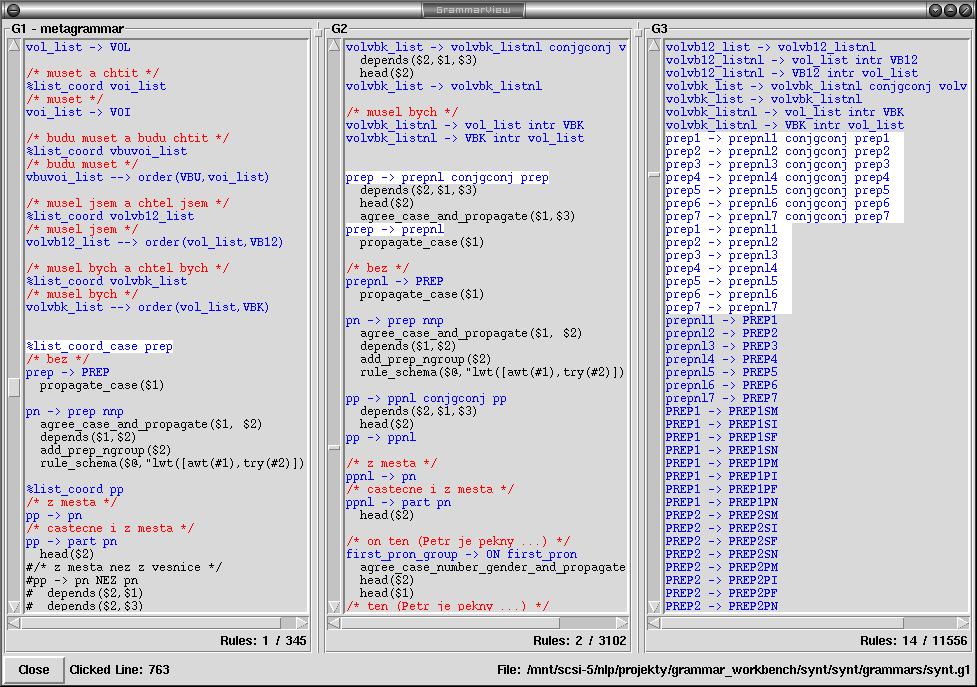Viewport: 977px width, 687px height.
Task: Click 'Rules: 1 / 345' counter under G1
Action: click(x=263, y=640)
